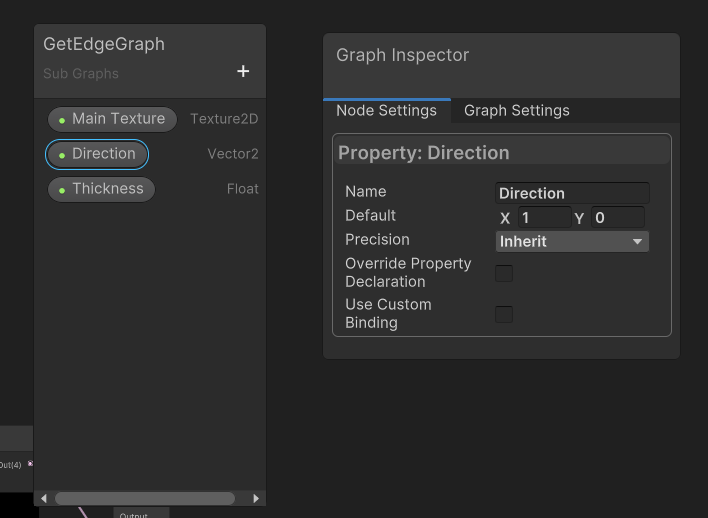Enable Override Property Declaration checkbox

click(x=504, y=273)
